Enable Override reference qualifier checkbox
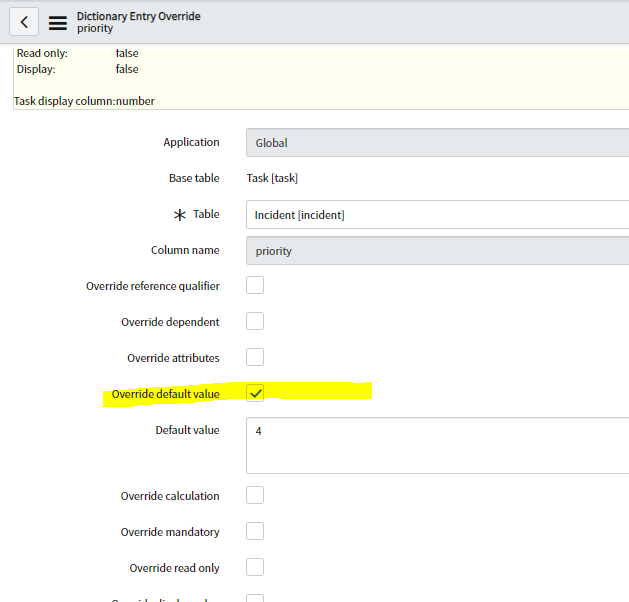The width and height of the screenshot is (629, 602). 255,286
